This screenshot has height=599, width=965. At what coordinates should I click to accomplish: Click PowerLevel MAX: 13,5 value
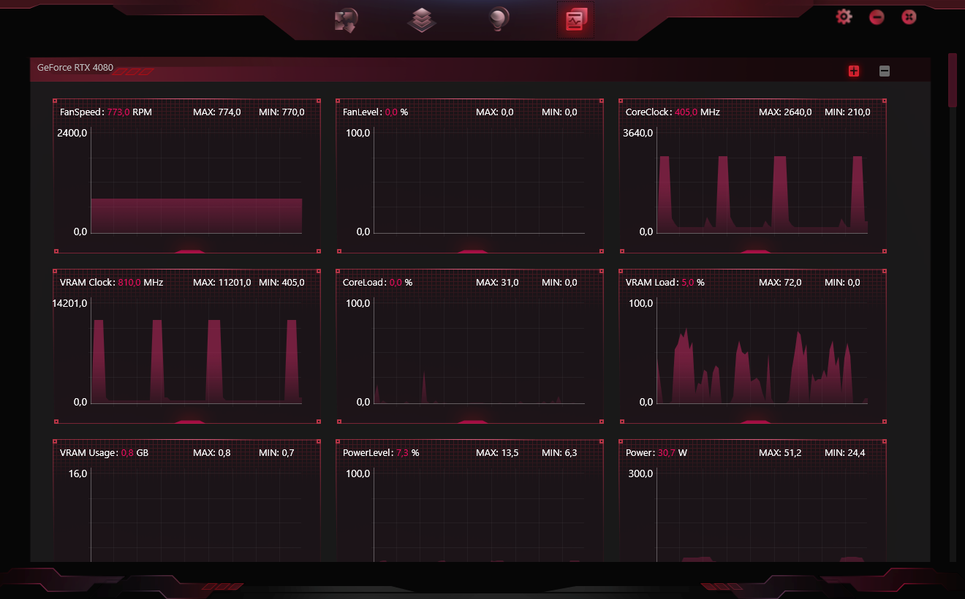pyautogui.click(x=497, y=453)
